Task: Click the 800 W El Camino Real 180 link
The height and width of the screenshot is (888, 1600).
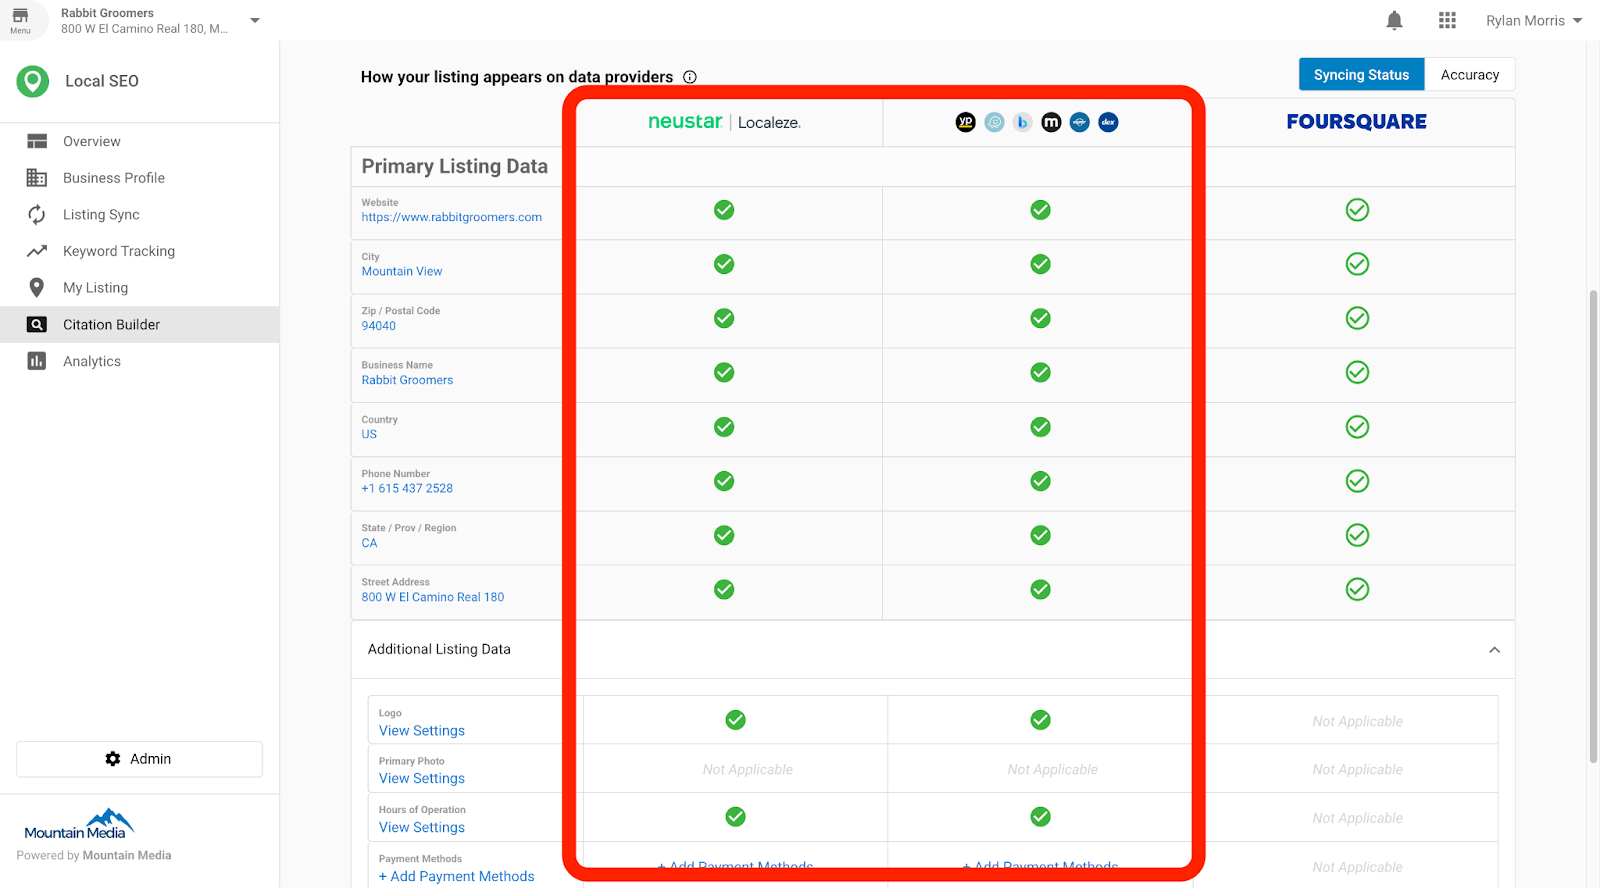Action: click(432, 597)
